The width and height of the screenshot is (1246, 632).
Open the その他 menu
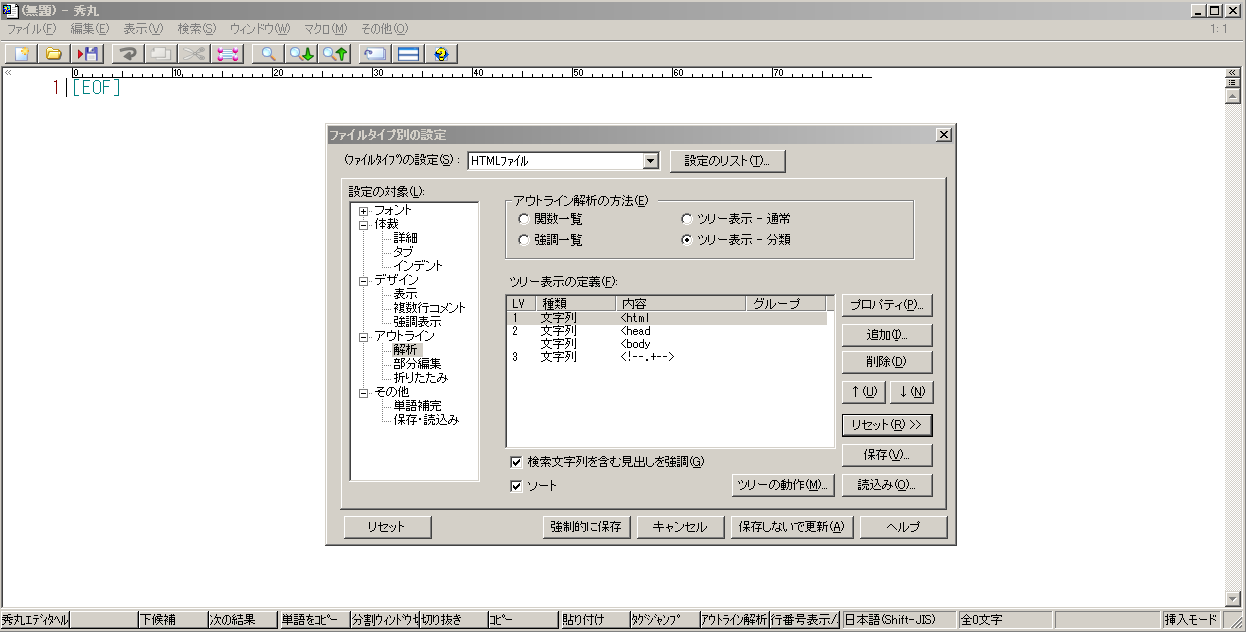coord(384,29)
